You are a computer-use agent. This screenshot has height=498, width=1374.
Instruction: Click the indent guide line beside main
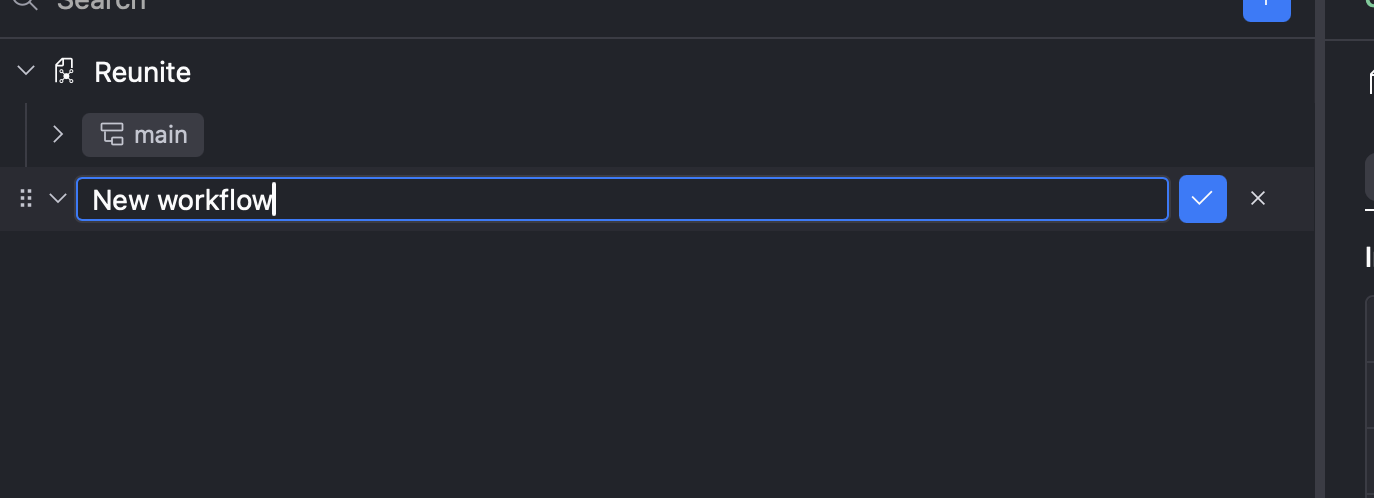click(x=25, y=134)
